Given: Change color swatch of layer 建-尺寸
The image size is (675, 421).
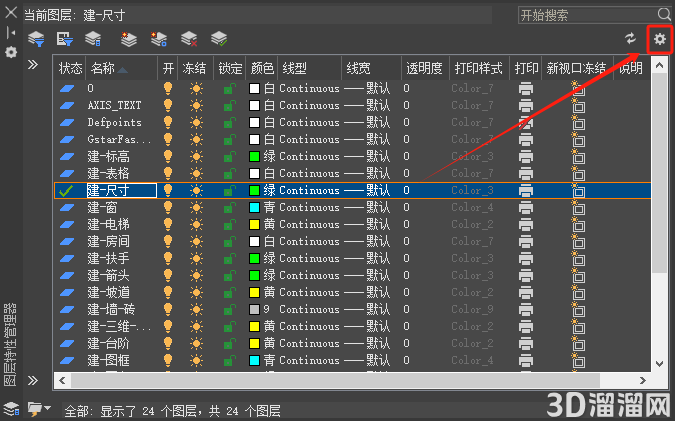Looking at the screenshot, I should (x=254, y=190).
